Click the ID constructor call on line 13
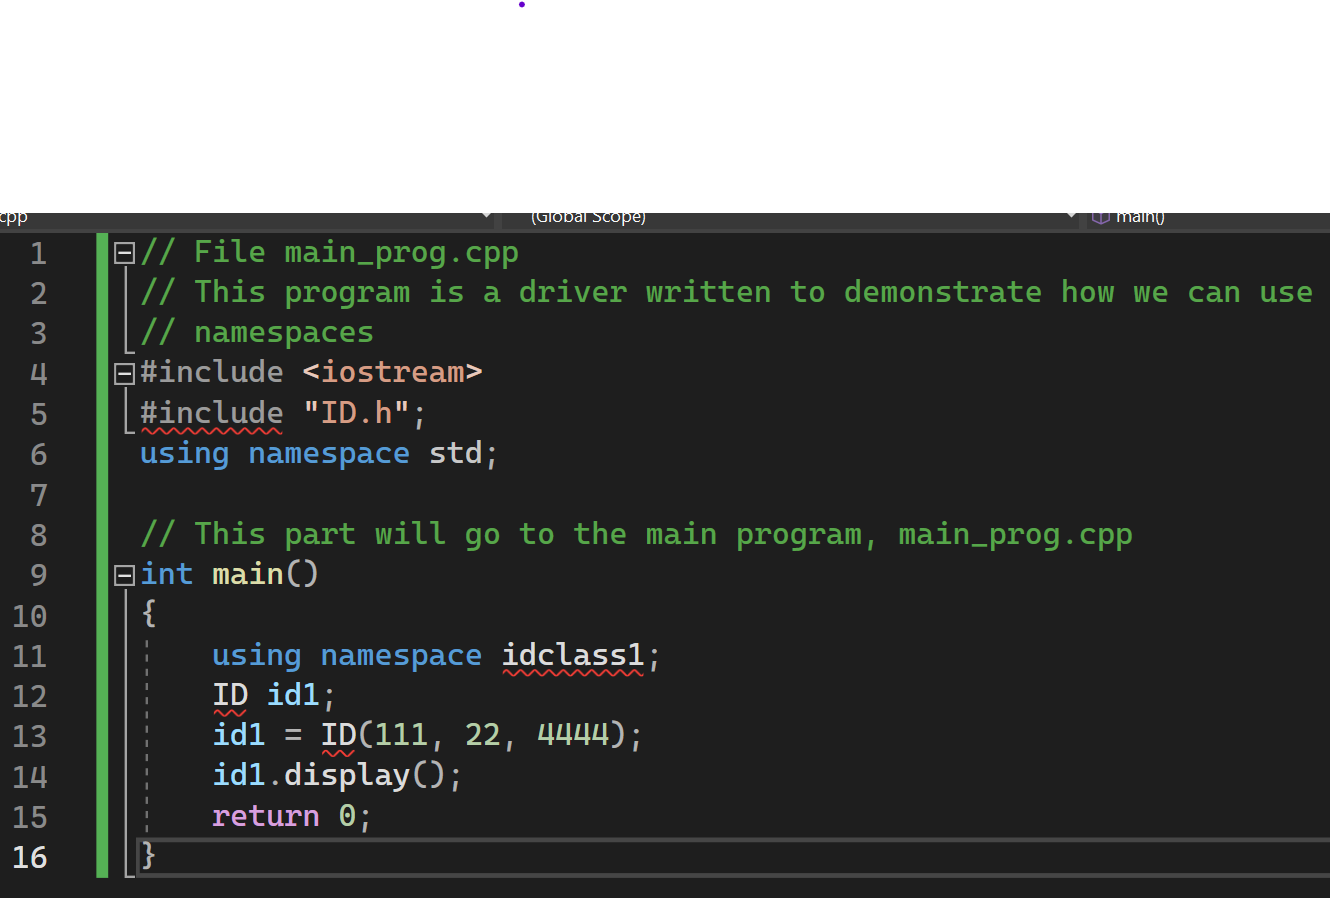1330x898 pixels. click(338, 735)
